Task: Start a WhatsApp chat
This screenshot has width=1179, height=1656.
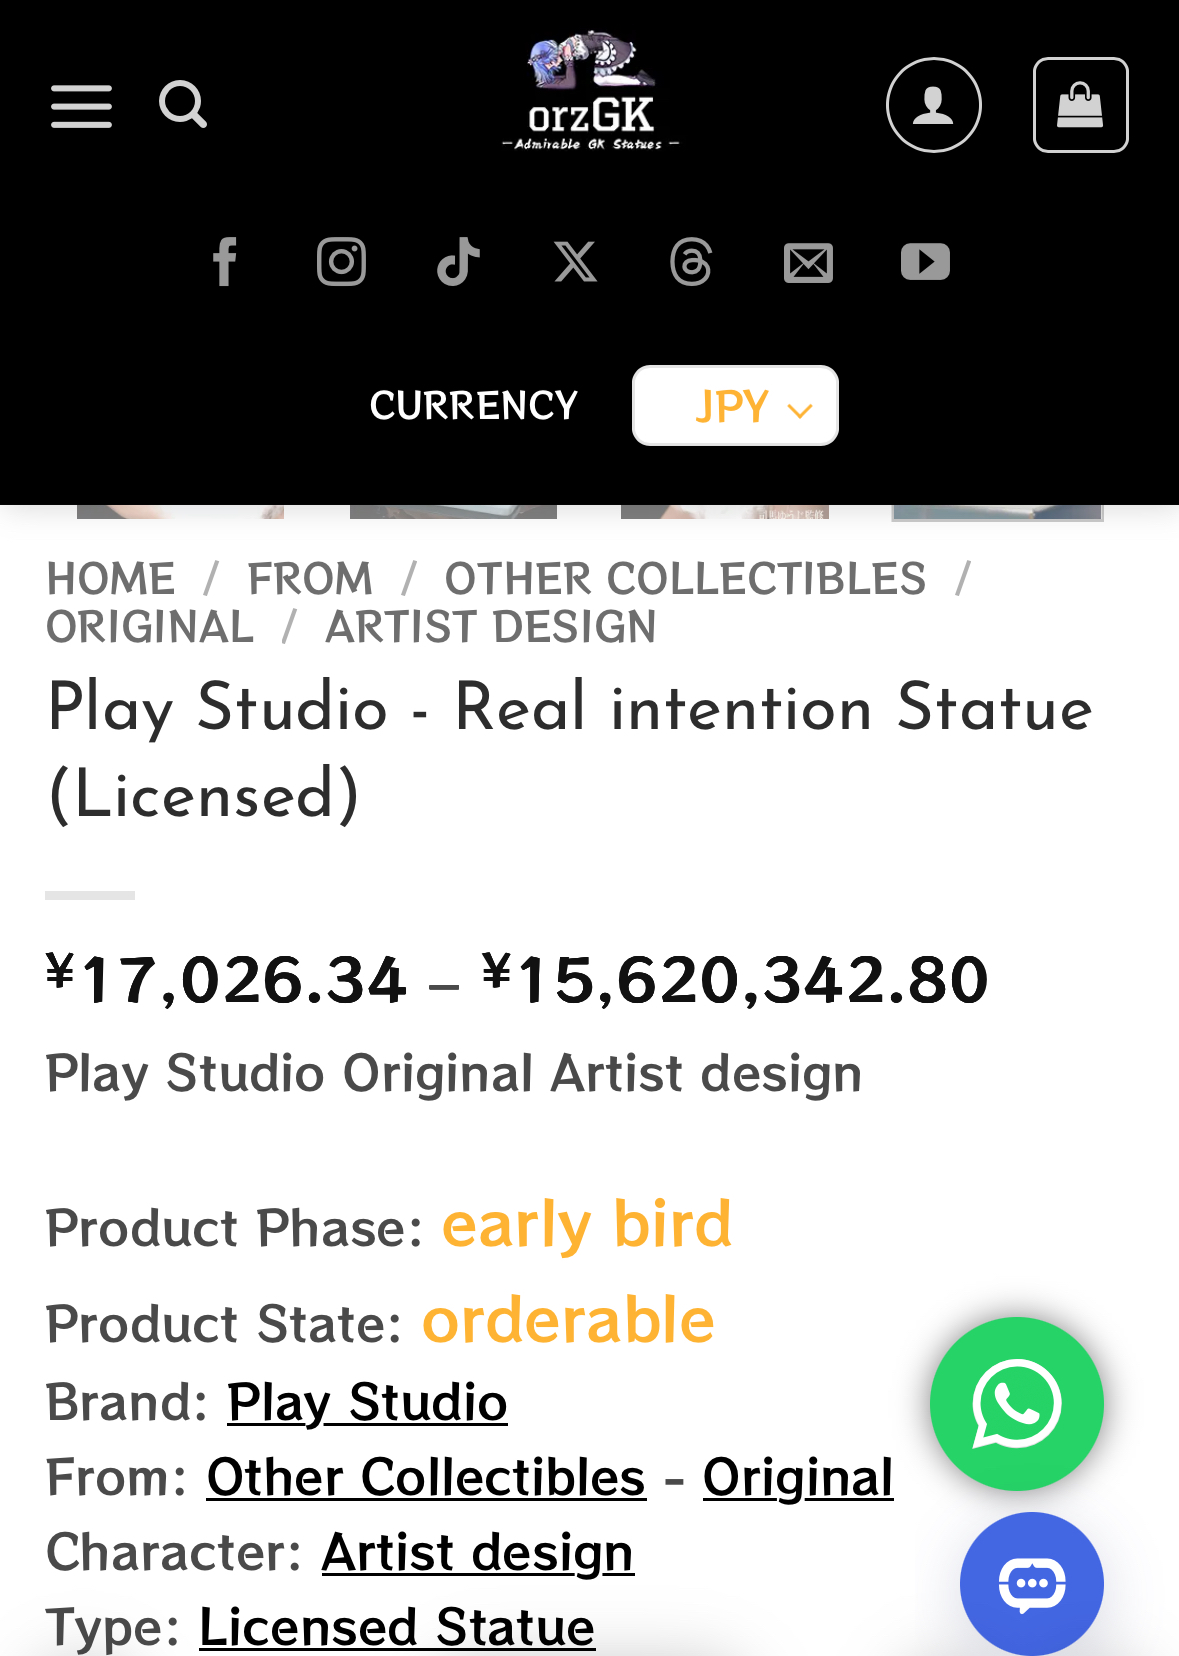Action: [x=1016, y=1404]
